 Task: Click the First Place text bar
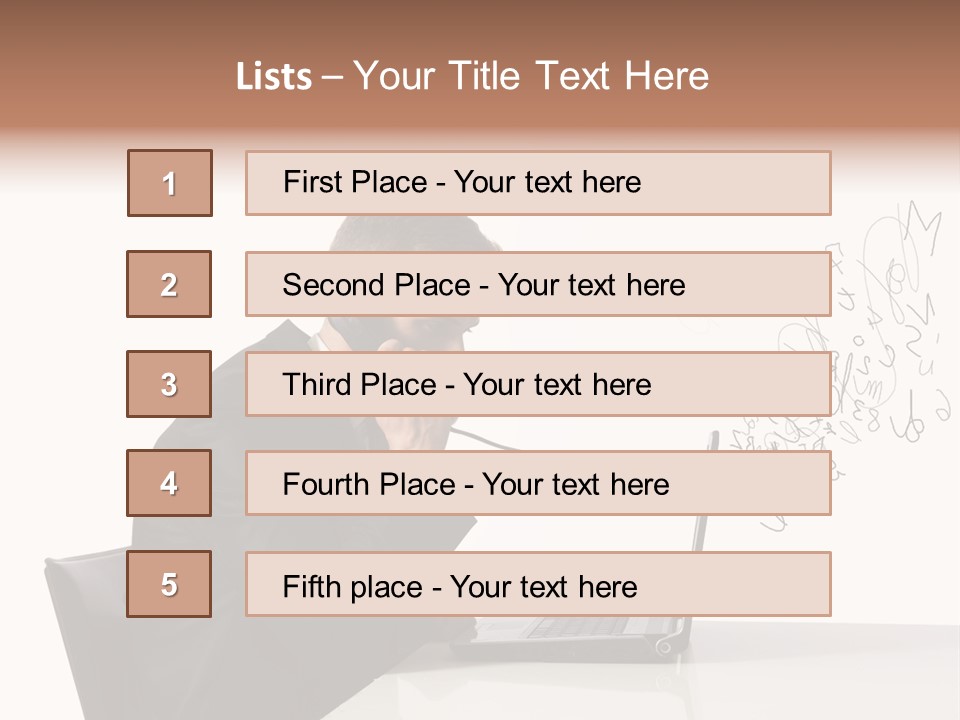538,183
